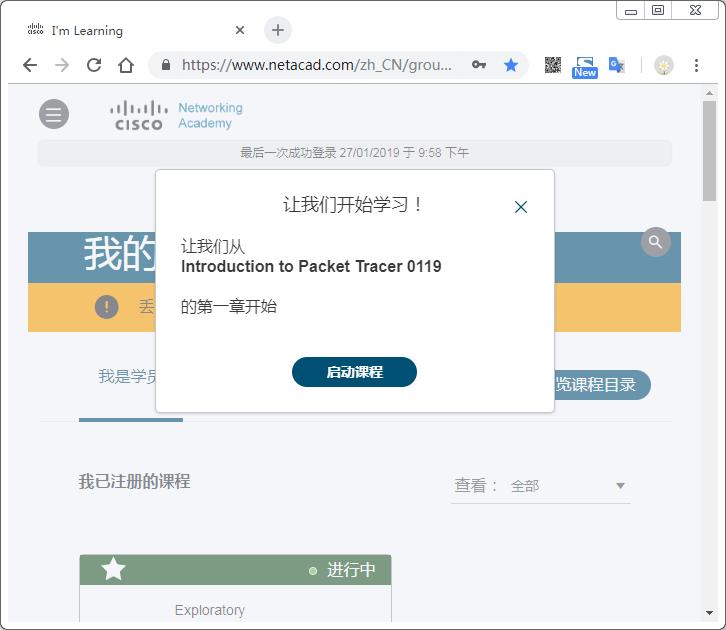Open the QR code extension
The image size is (726, 630).
(x=553, y=65)
